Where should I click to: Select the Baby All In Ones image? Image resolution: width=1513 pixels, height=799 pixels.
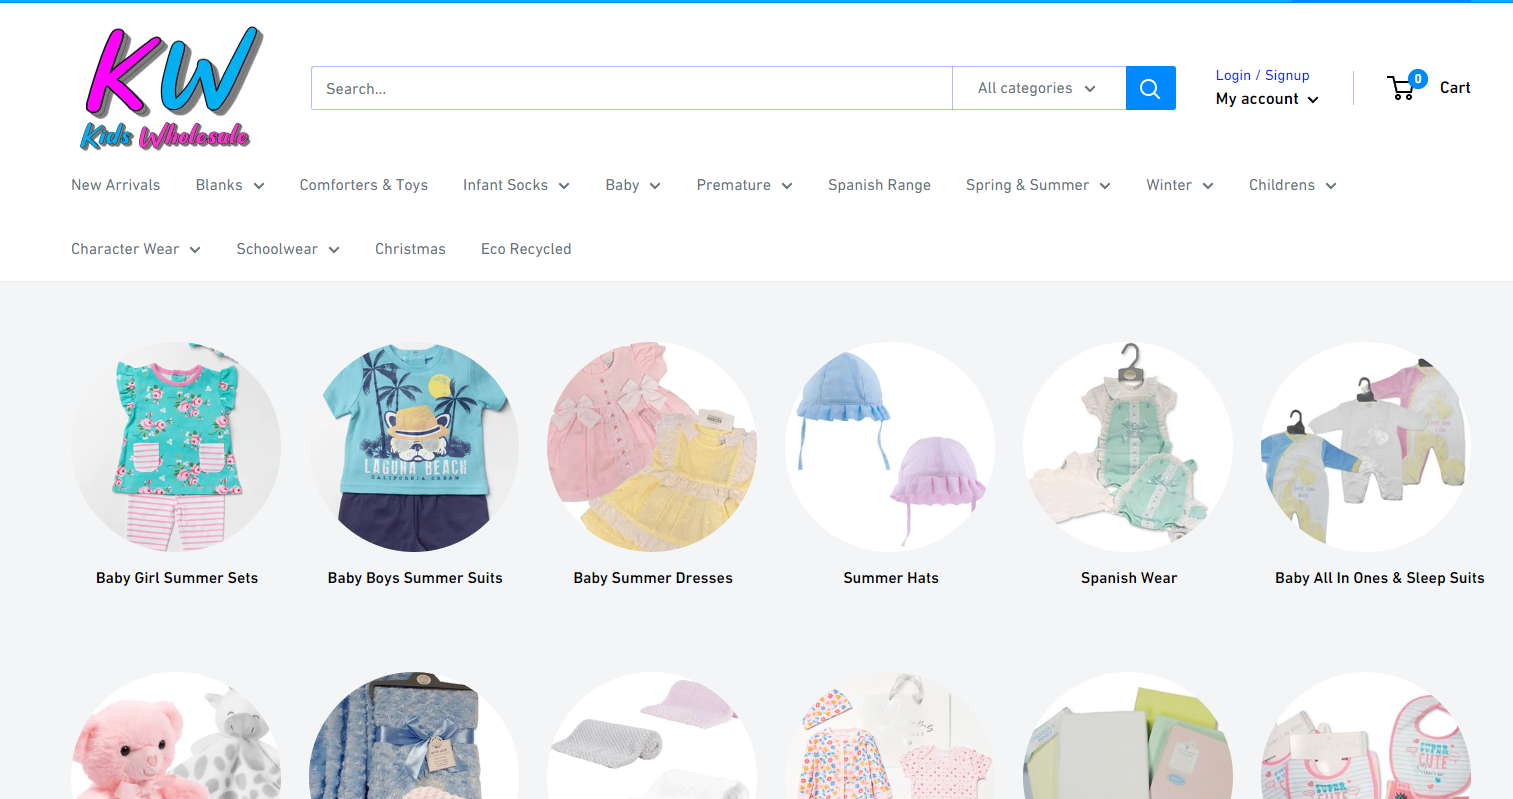pos(1366,447)
